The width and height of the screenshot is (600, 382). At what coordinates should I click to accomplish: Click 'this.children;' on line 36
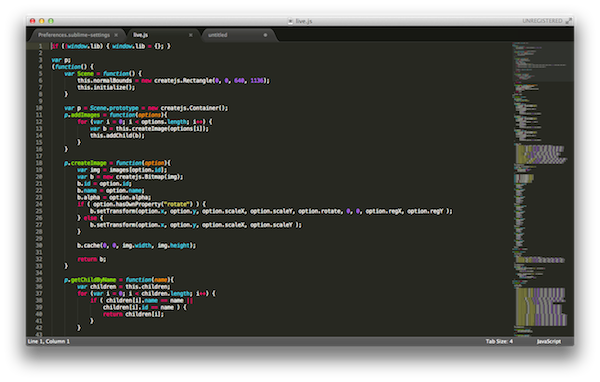click(148, 287)
